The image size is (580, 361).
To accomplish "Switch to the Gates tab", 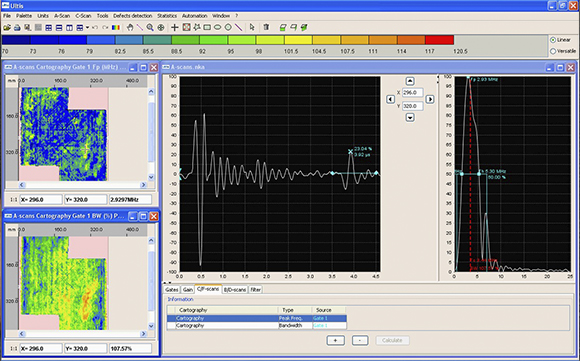I will 172,290.
